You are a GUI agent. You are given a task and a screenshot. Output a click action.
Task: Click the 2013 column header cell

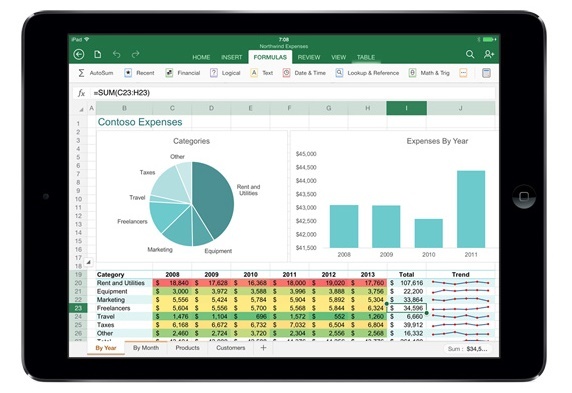367,274
